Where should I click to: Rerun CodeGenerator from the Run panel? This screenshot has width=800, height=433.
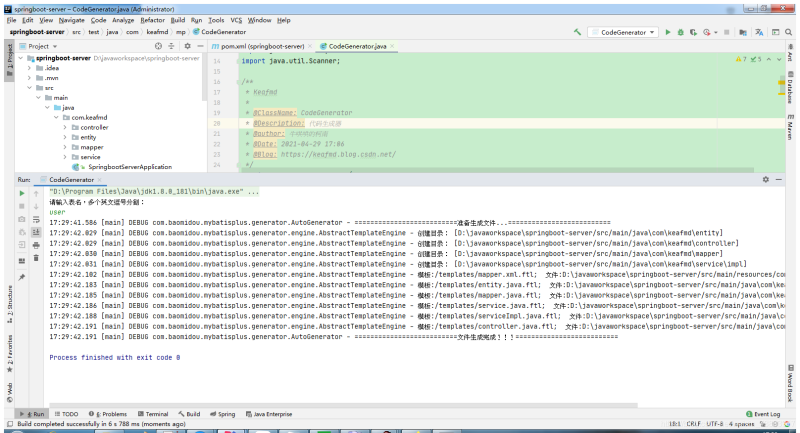pos(21,193)
